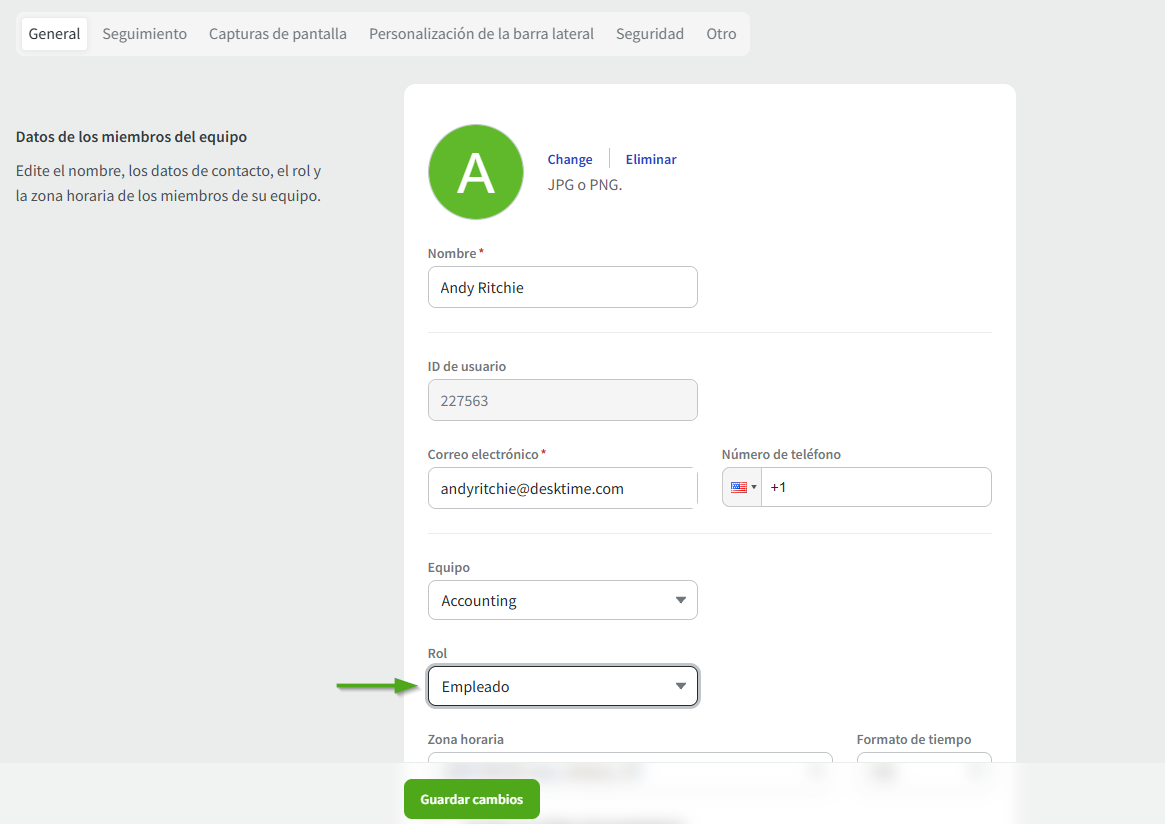Click the Correo electrónico input field
This screenshot has width=1165, height=824.
tap(562, 488)
